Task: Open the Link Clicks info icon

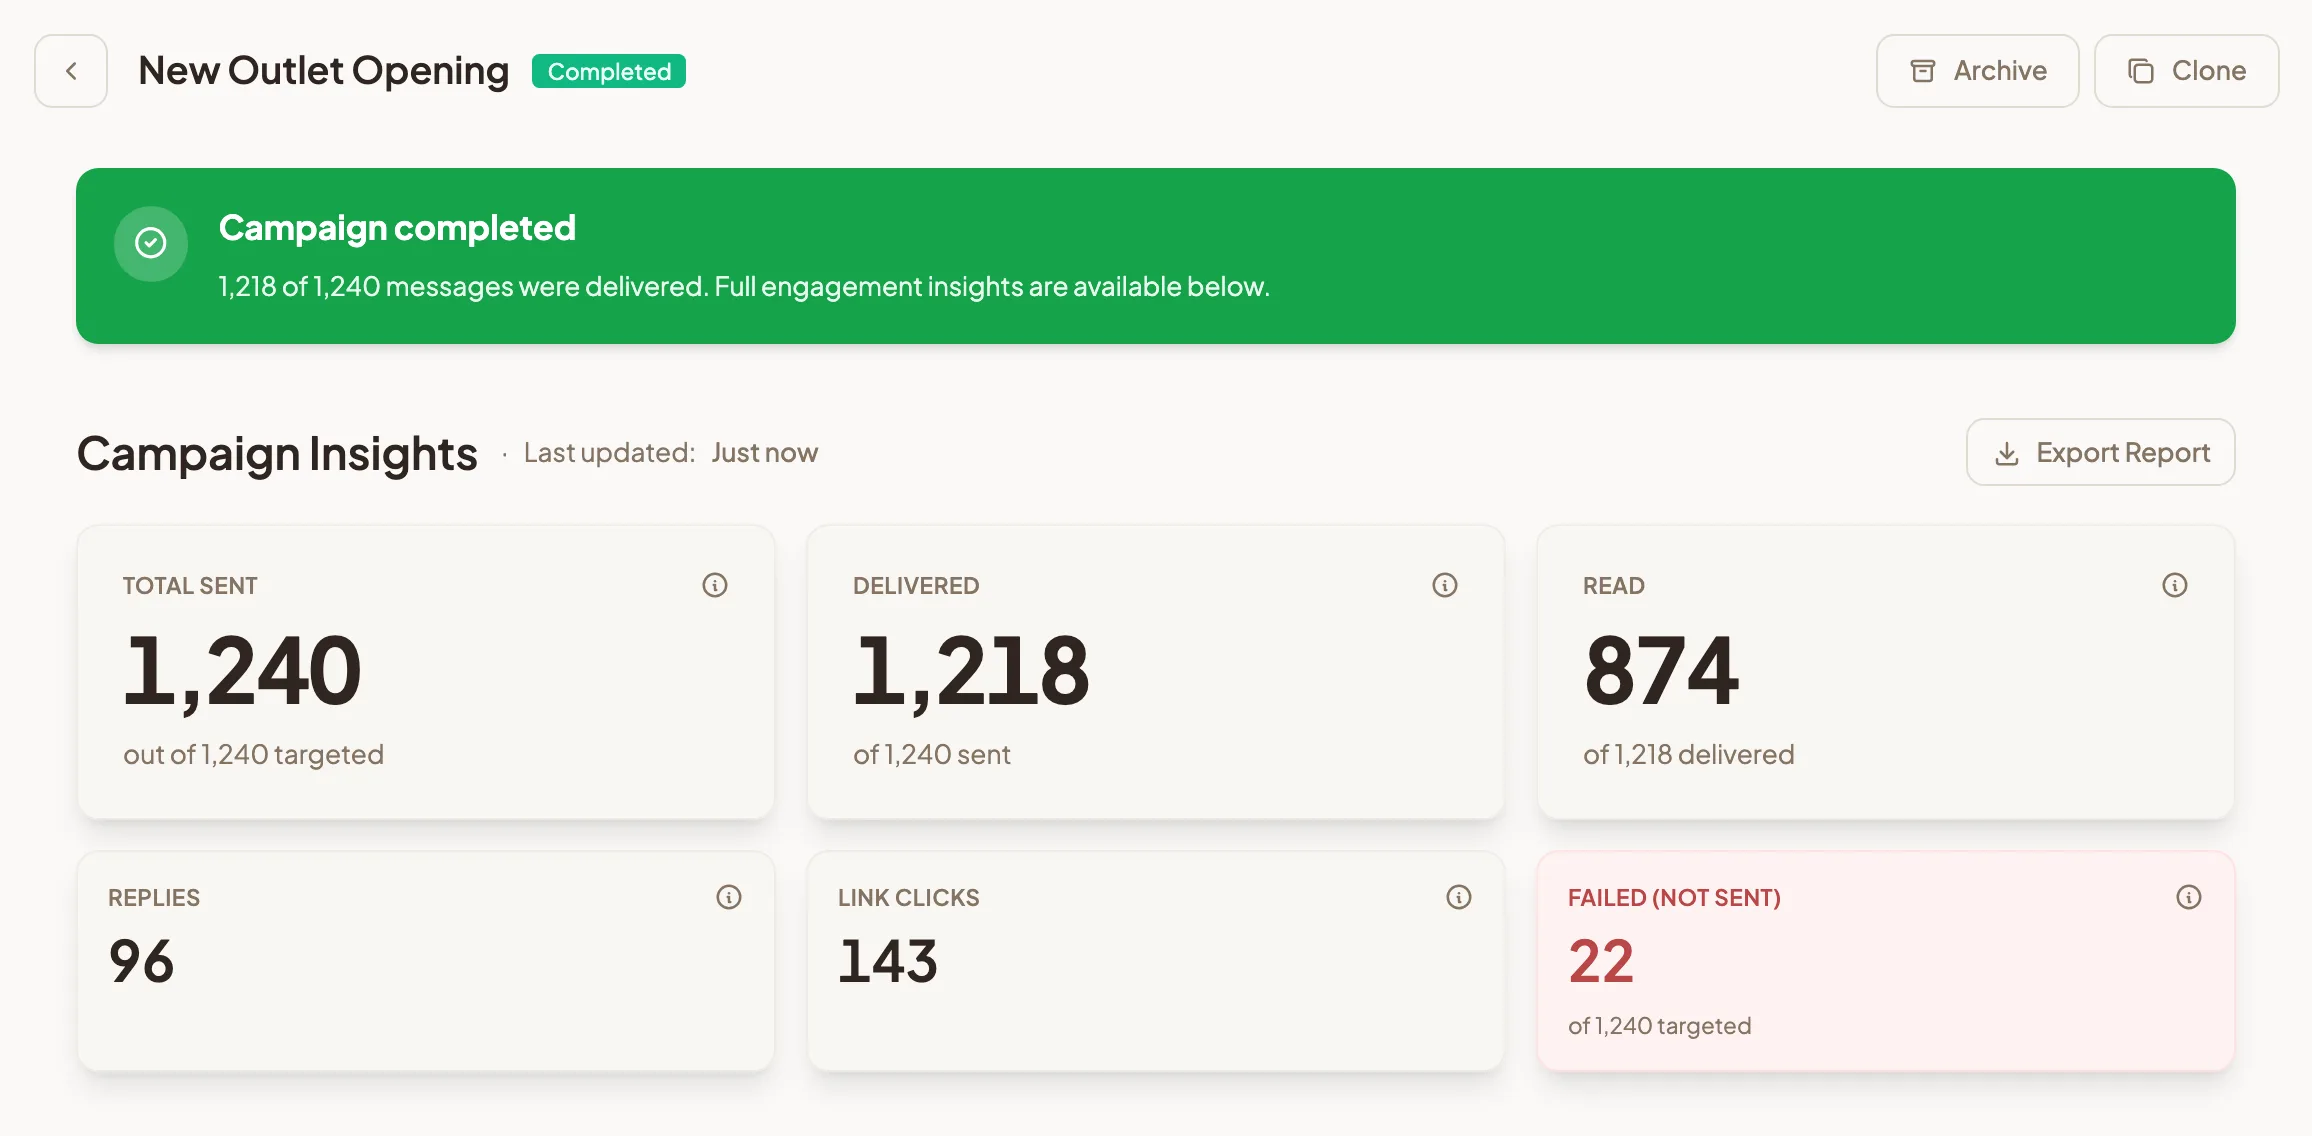Action: point(1459,897)
